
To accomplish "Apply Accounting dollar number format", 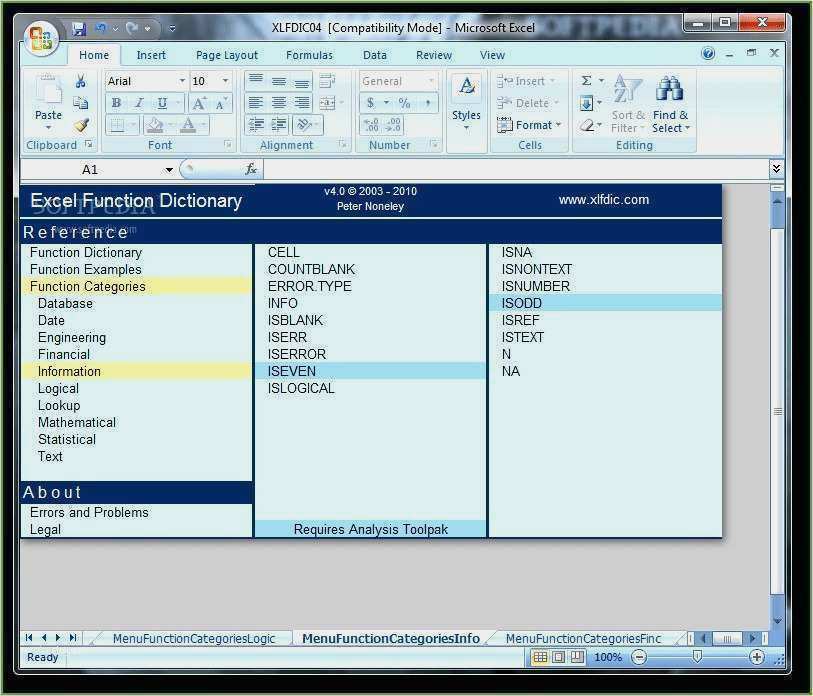I will click(x=370, y=103).
